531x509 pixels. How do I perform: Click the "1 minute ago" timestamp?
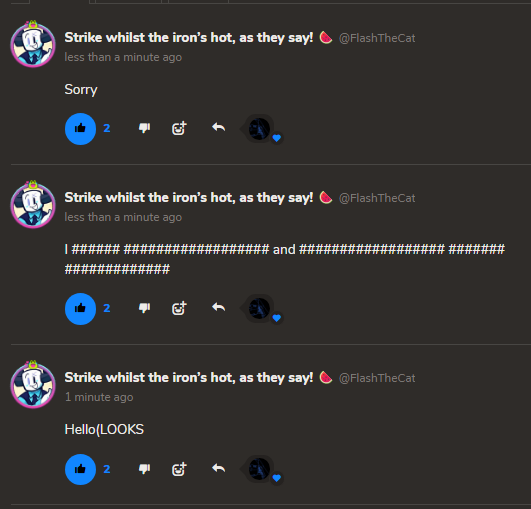pyautogui.click(x=99, y=397)
